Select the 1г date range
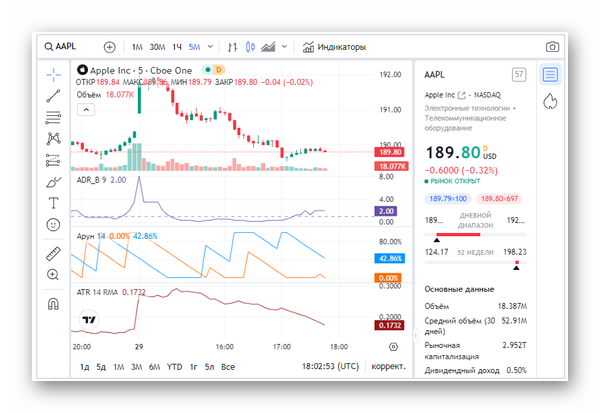The height and width of the screenshot is (413, 600). (194, 367)
